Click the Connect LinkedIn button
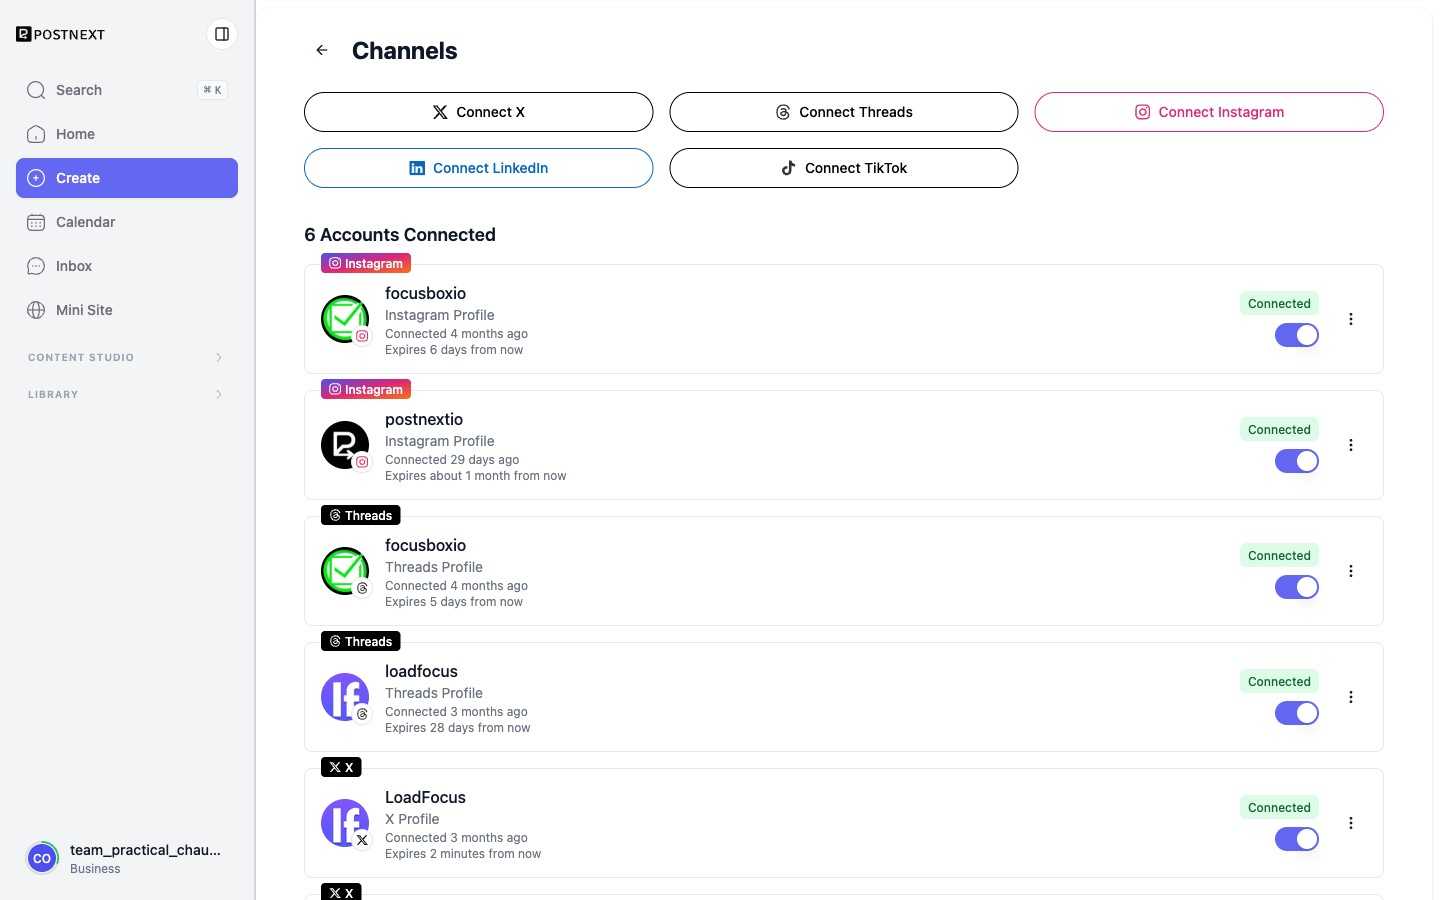 pyautogui.click(x=479, y=168)
